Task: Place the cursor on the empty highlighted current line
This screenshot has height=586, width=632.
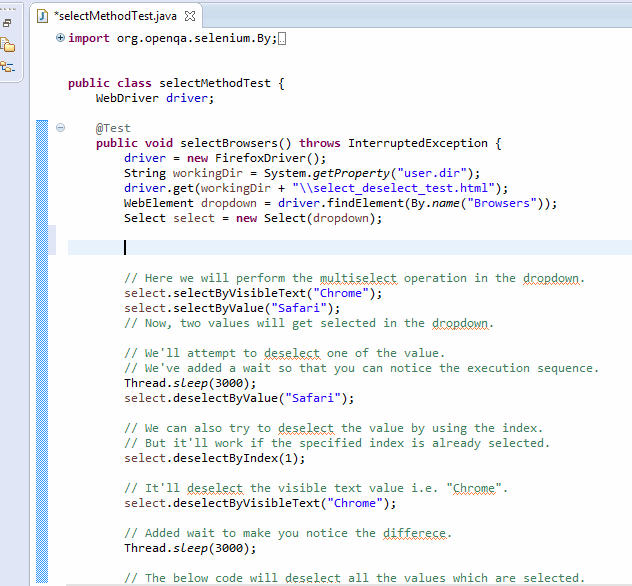Action: click(x=350, y=247)
